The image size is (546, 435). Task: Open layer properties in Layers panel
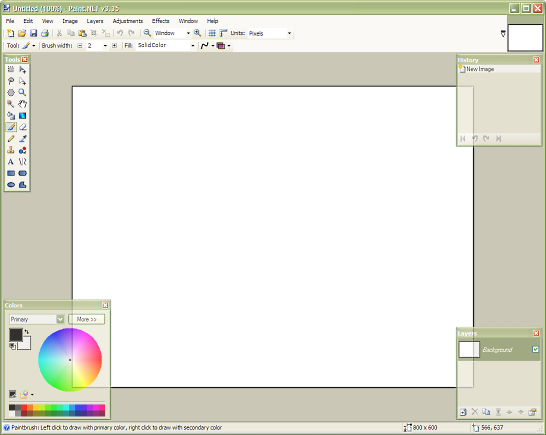tap(532, 412)
